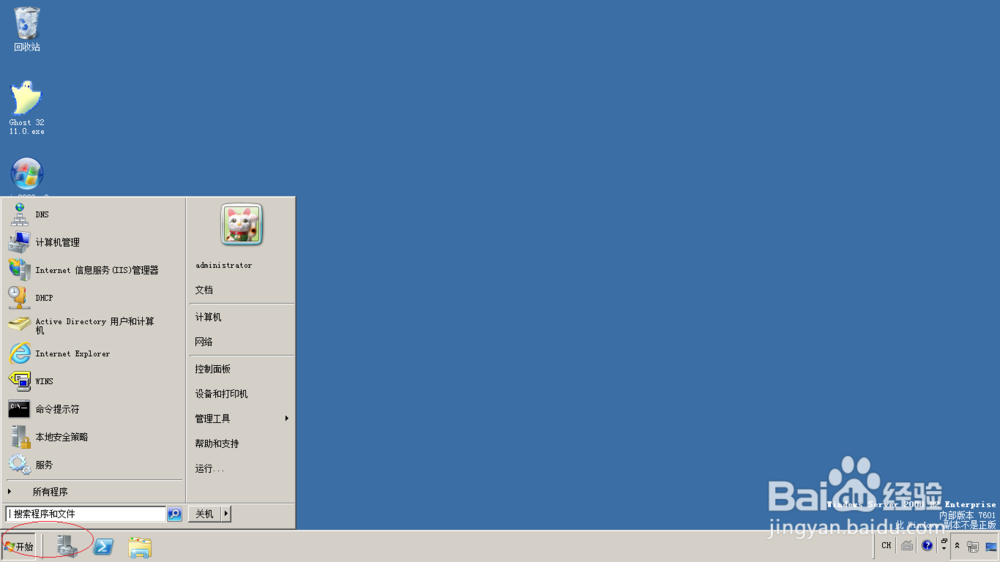
Task: Show hidden system tray icons
Action: click(x=957, y=545)
